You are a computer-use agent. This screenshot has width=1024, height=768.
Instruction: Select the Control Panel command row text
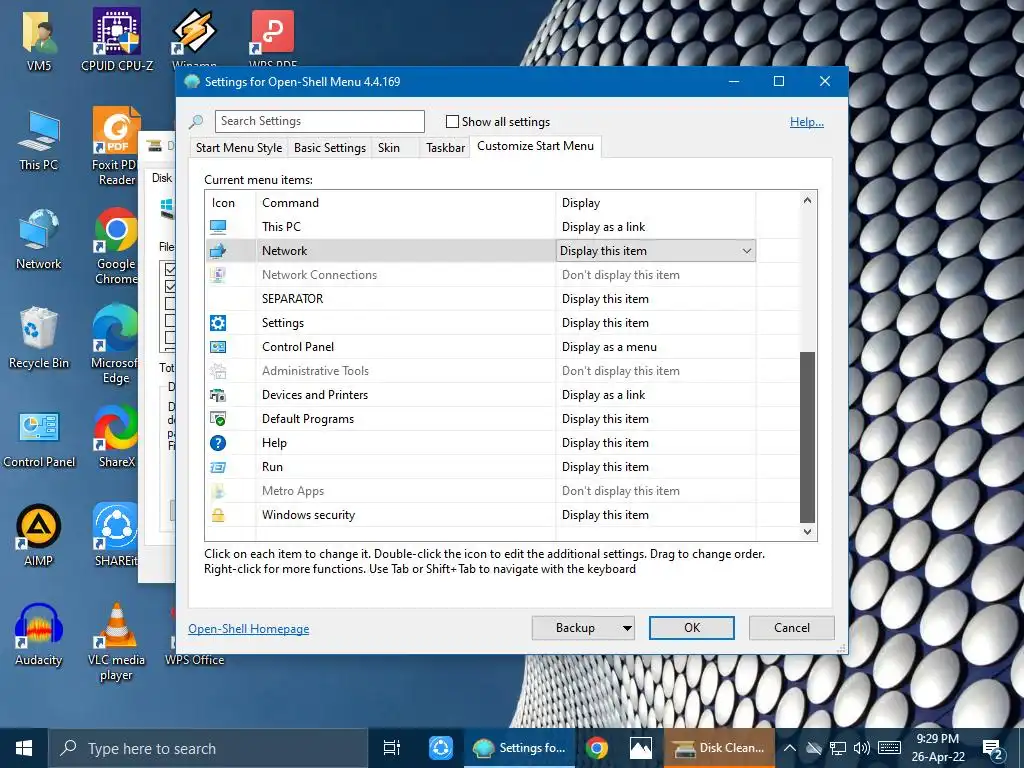(298, 347)
